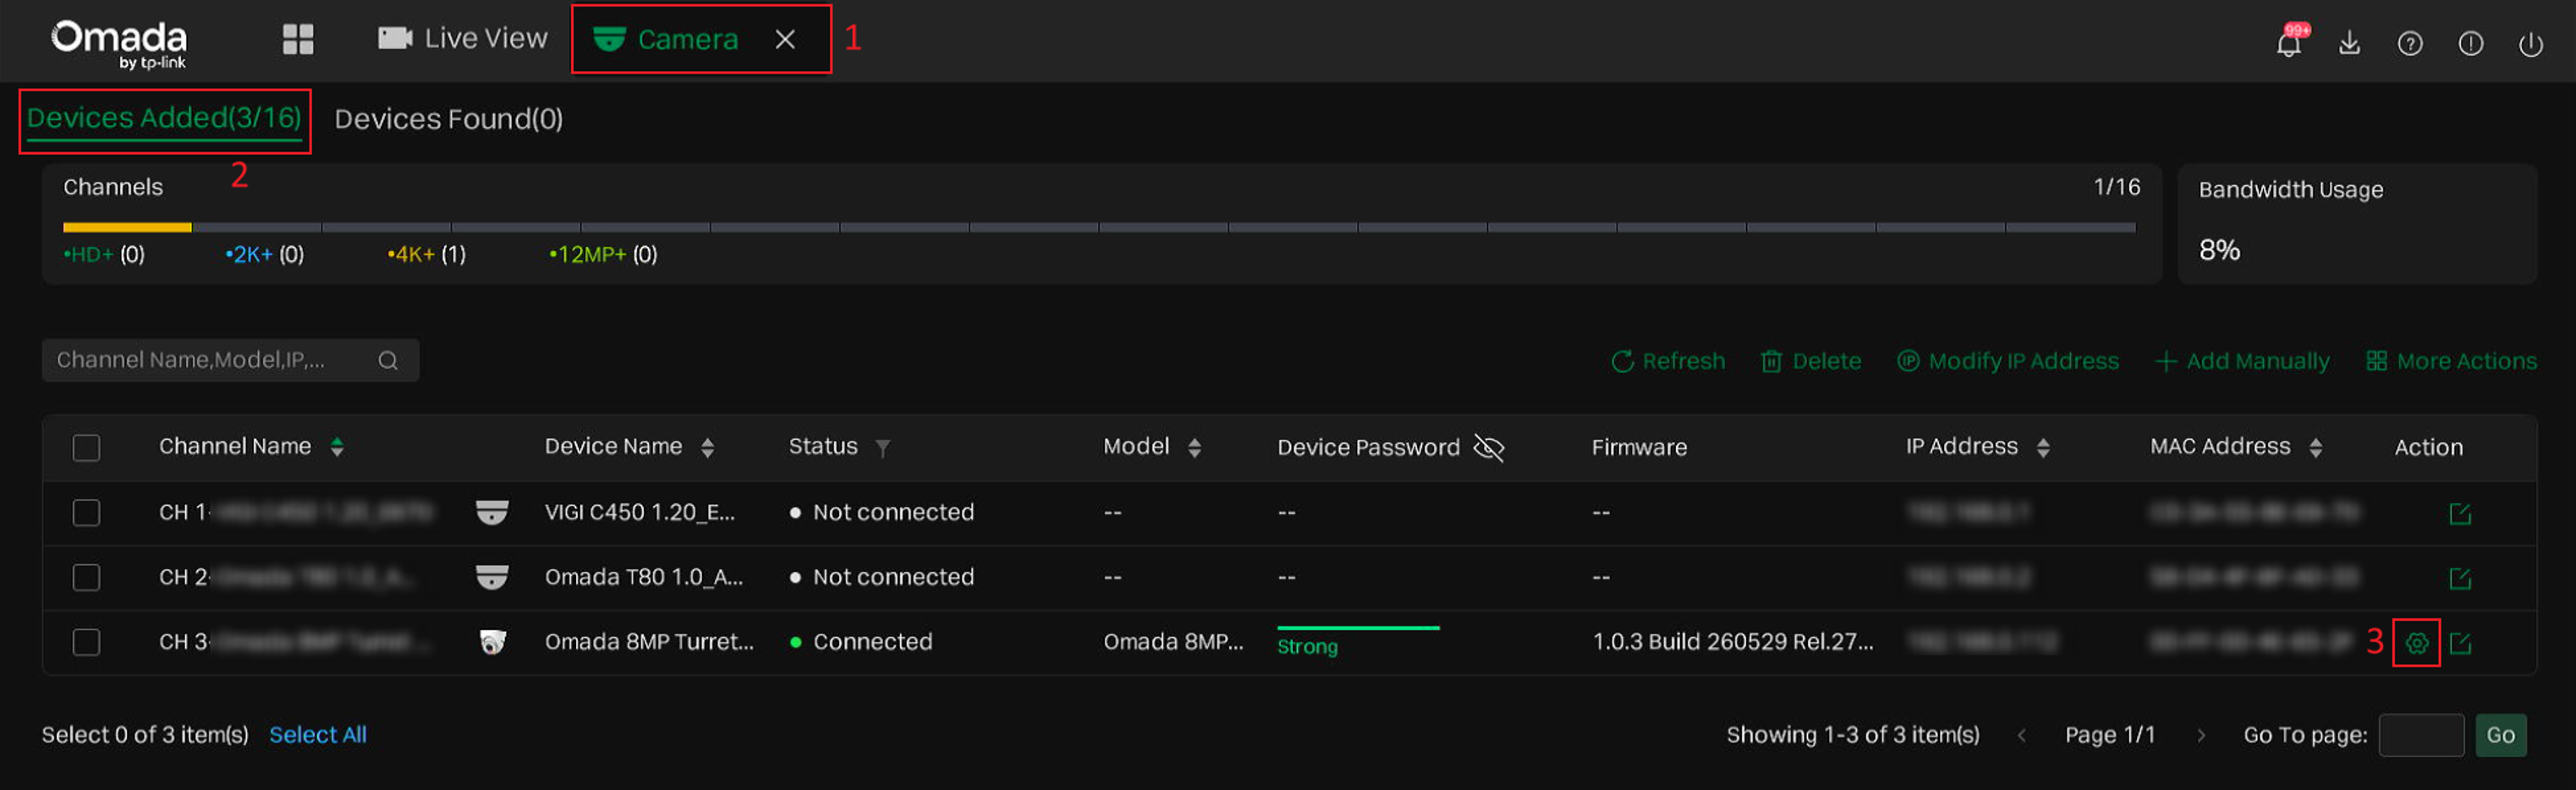The height and width of the screenshot is (790, 2576).
Task: Click the 12MP+ (0) channel legend
Action: [603, 254]
